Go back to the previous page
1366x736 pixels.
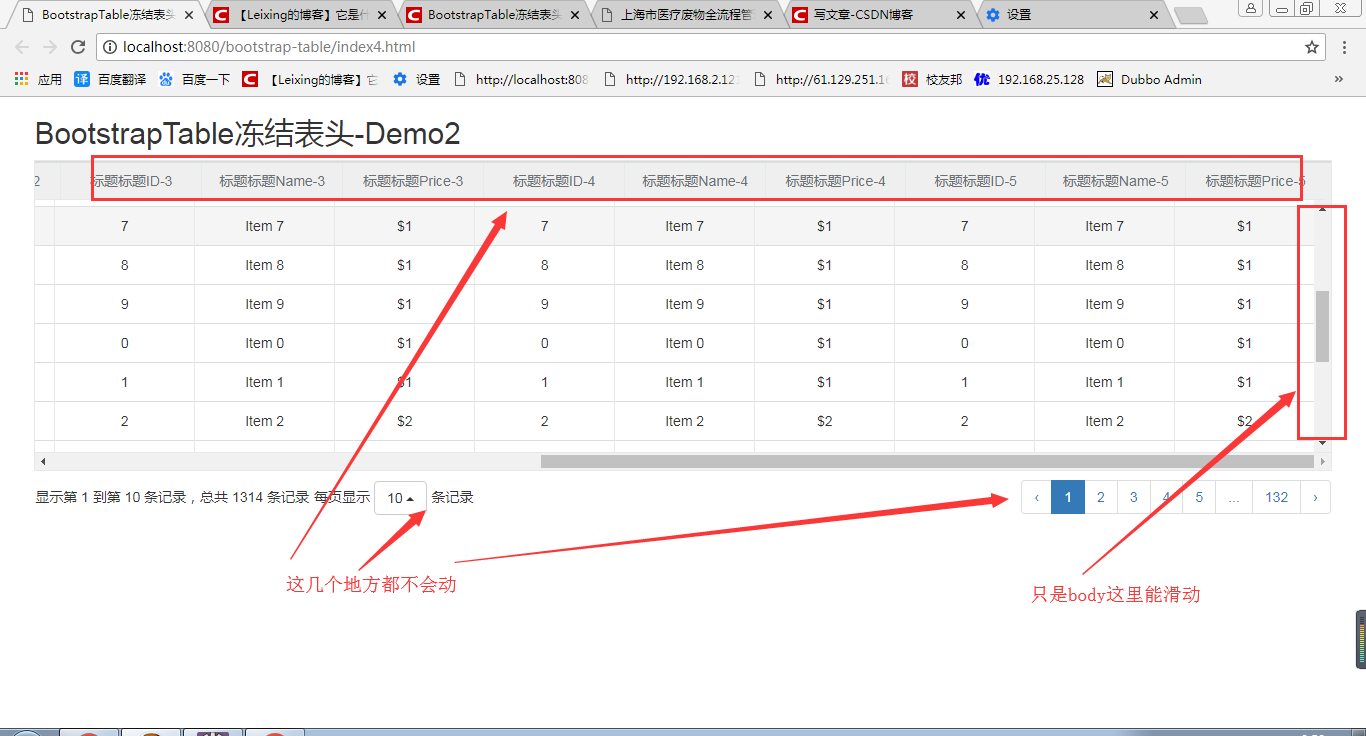coord(22,47)
